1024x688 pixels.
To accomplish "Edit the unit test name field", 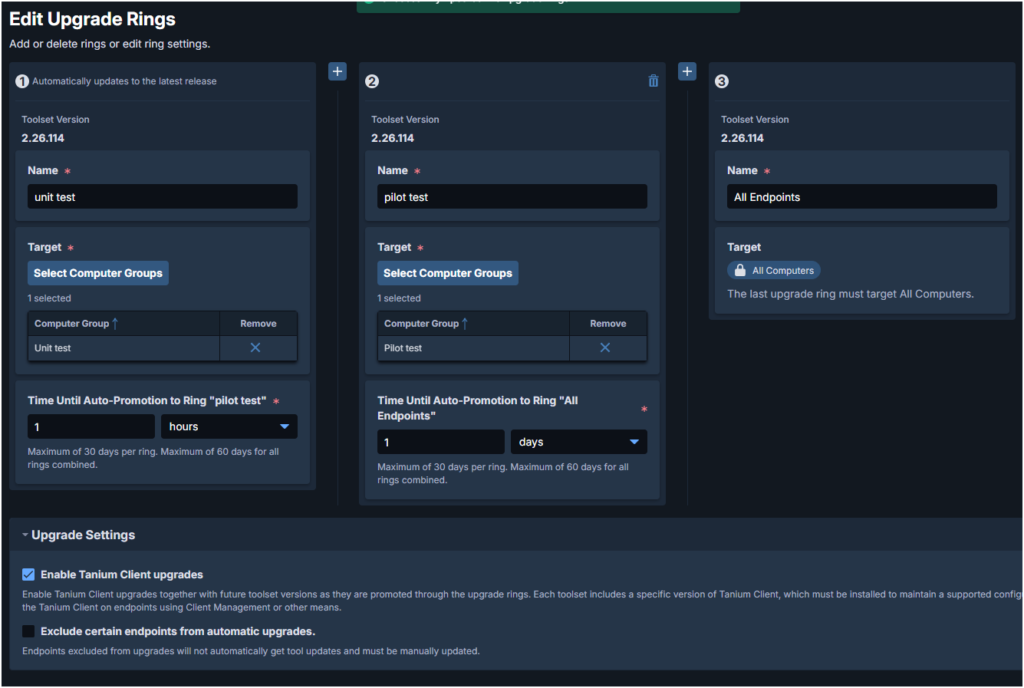I will [x=162, y=197].
